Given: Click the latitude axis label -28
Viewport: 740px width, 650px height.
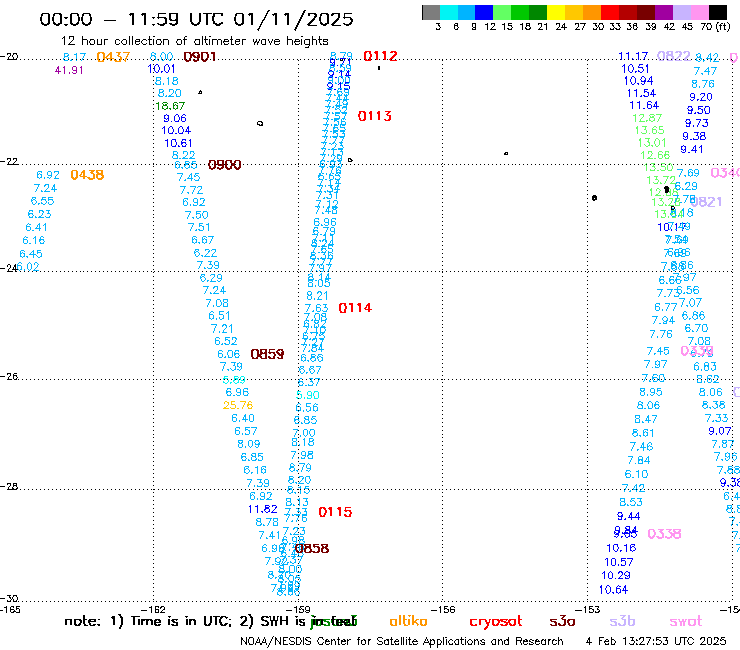Looking at the screenshot, I should (x=9, y=486).
